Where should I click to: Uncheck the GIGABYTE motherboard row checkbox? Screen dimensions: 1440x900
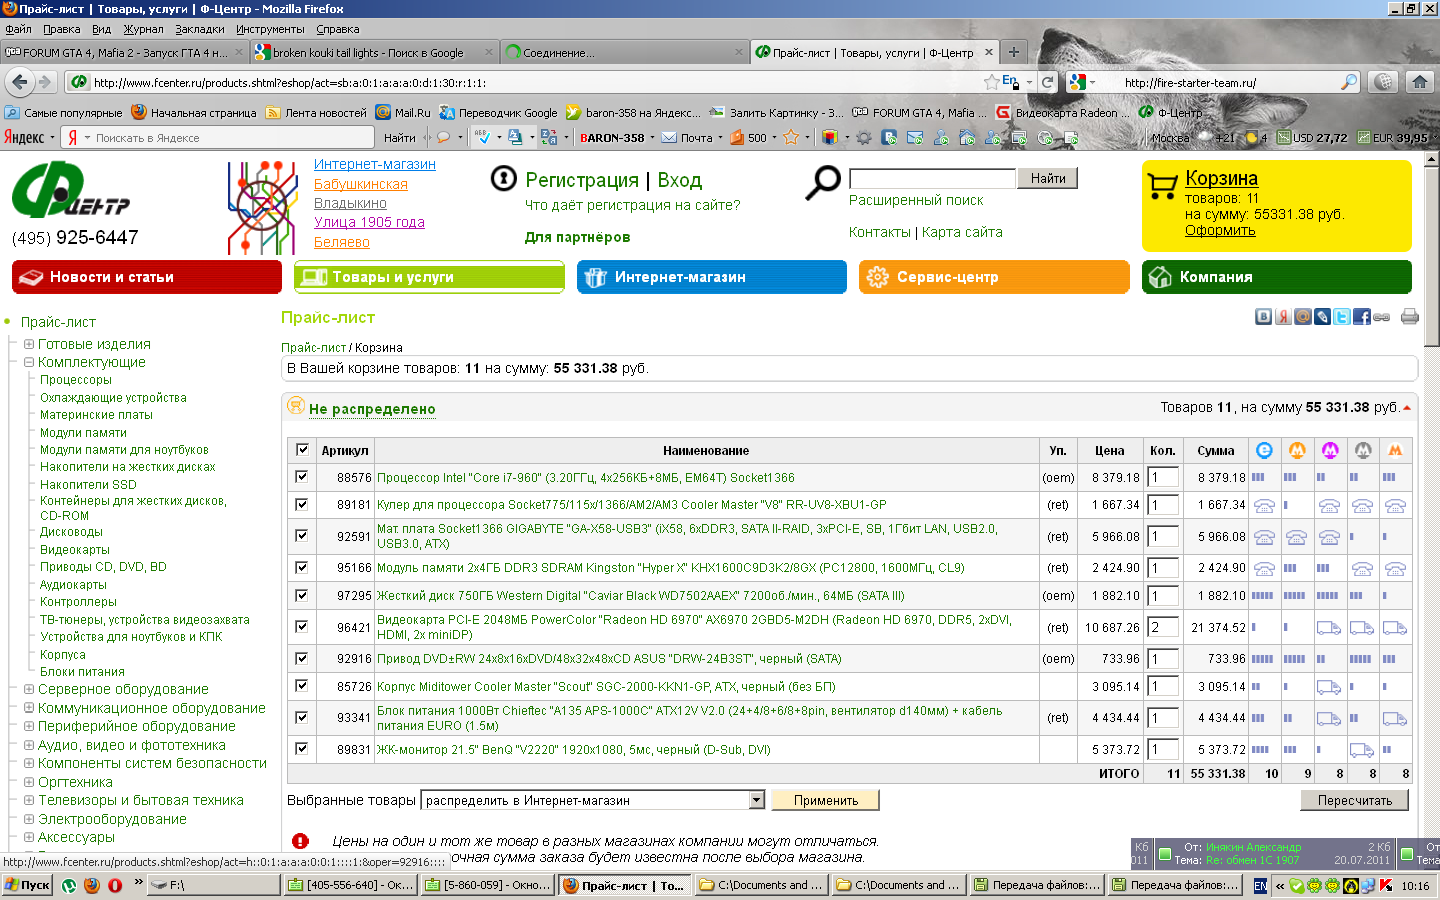pyautogui.click(x=302, y=536)
